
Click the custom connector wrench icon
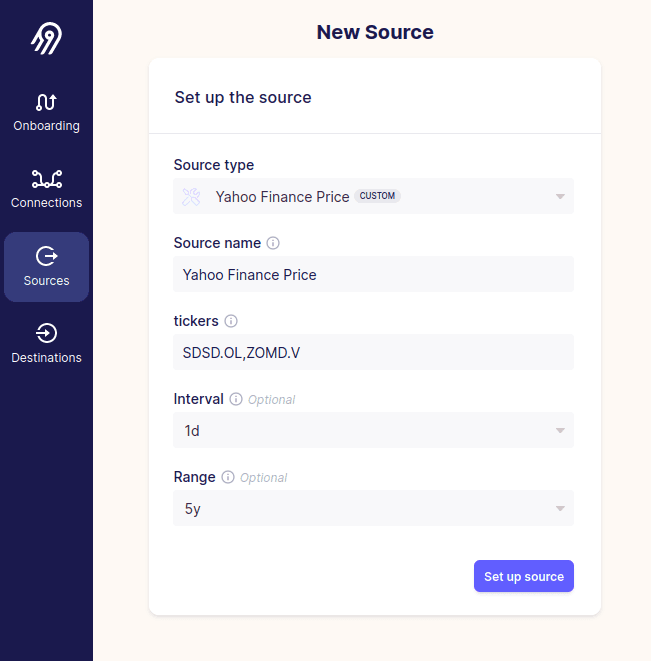point(191,197)
